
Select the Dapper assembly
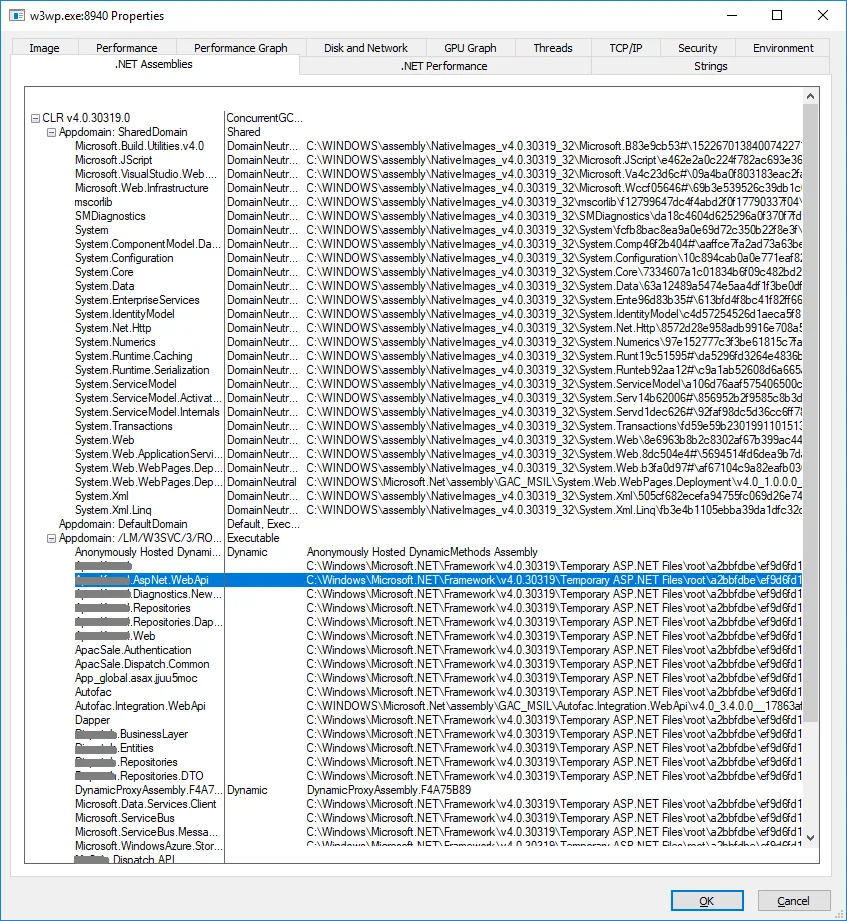point(92,720)
